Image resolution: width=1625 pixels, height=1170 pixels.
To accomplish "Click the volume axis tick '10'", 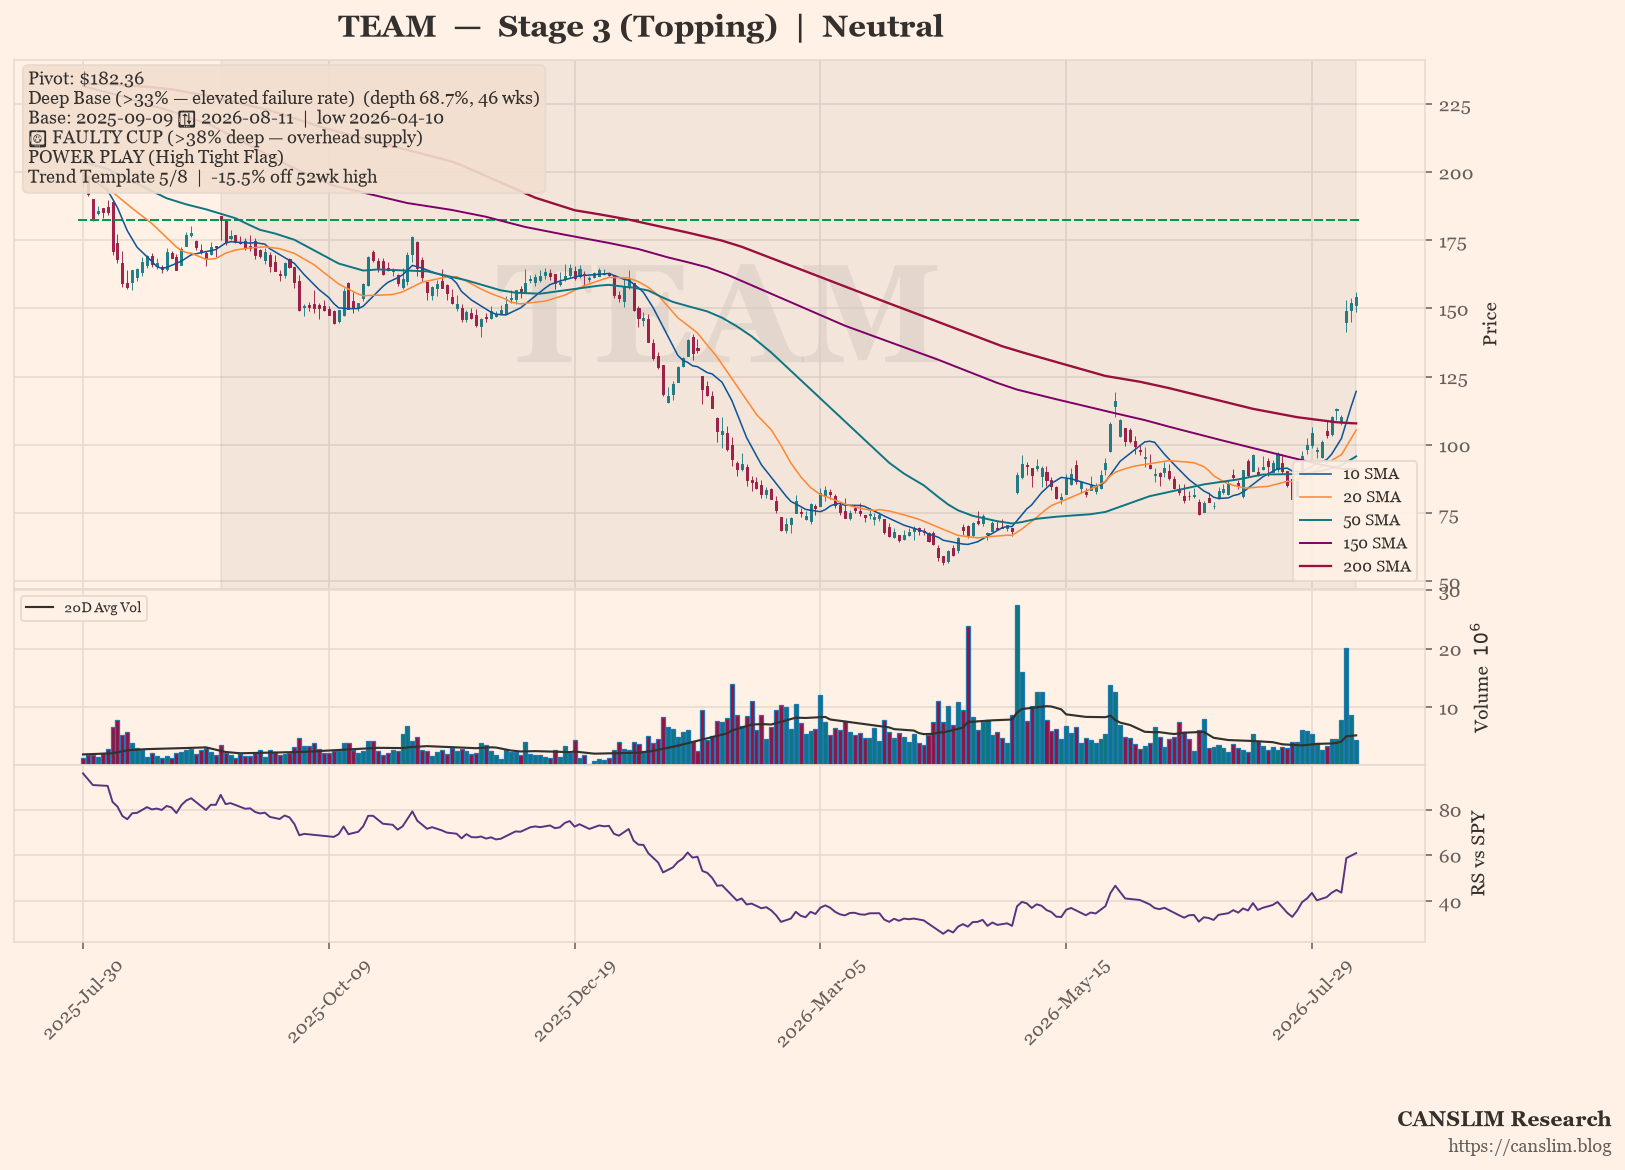I will point(1449,708).
